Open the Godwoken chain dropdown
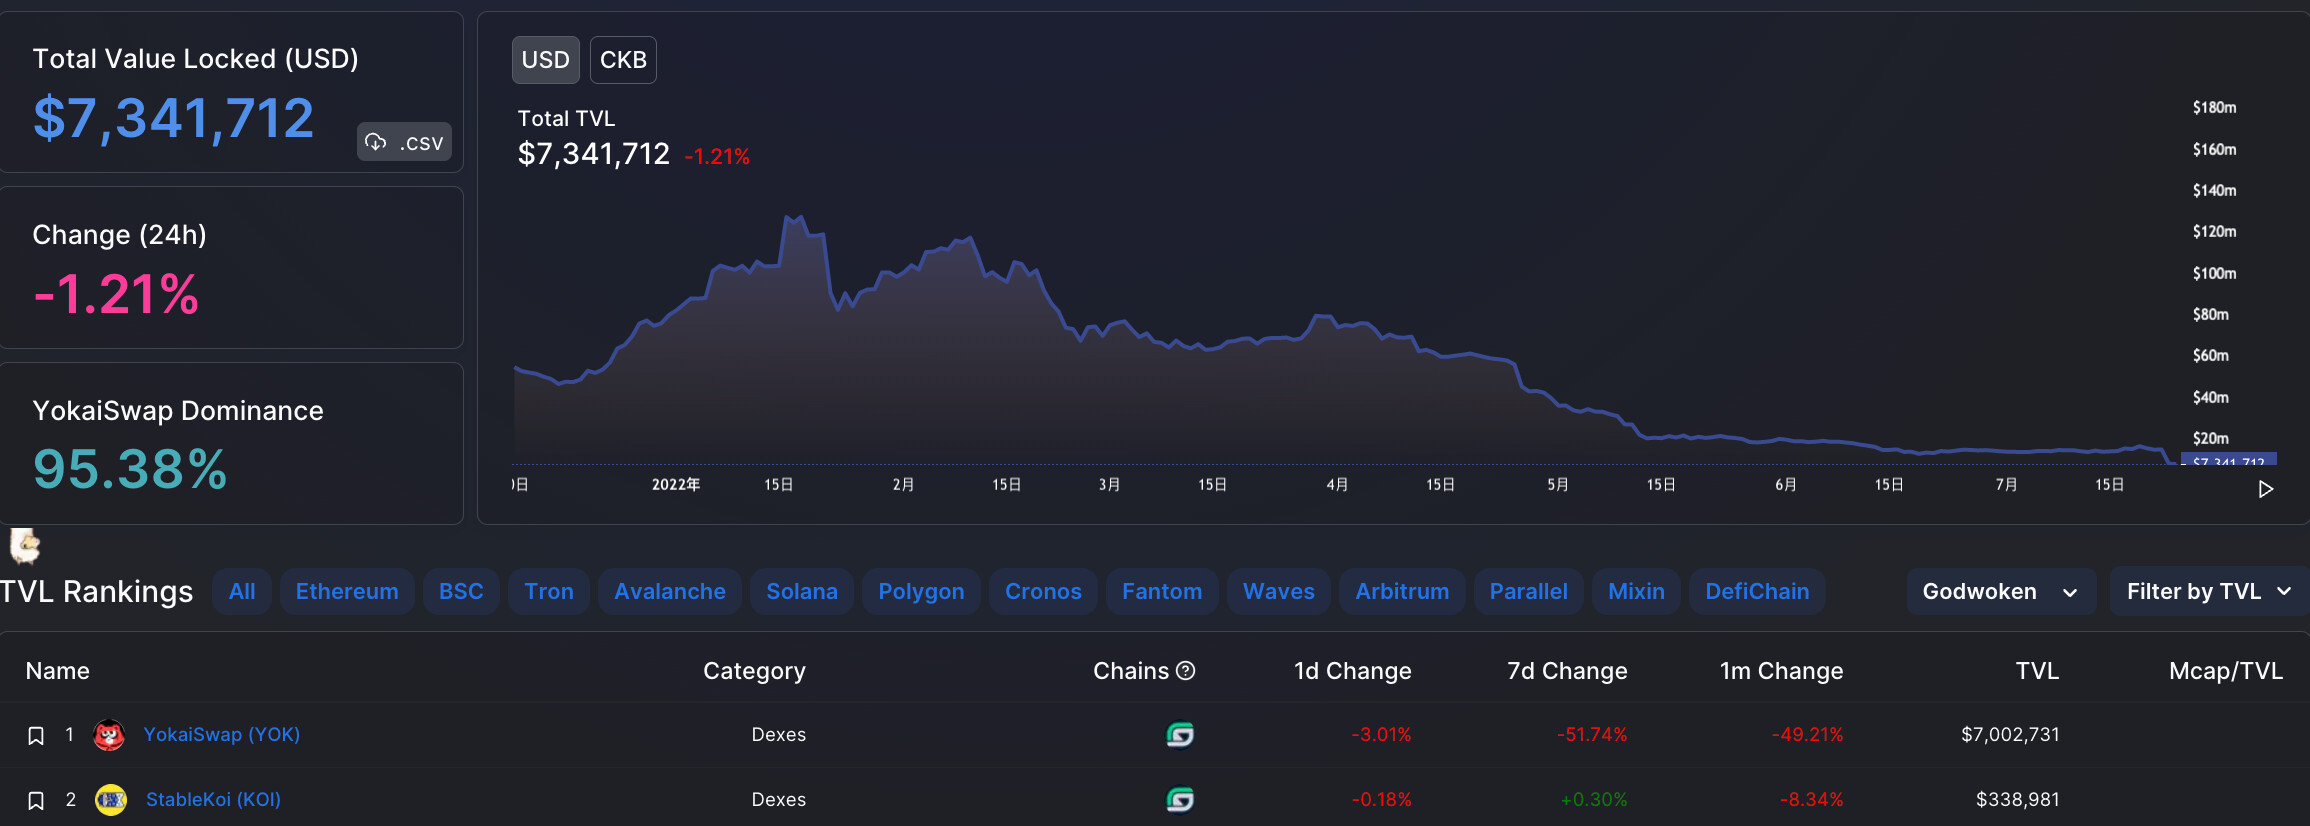 pyautogui.click(x=2000, y=592)
